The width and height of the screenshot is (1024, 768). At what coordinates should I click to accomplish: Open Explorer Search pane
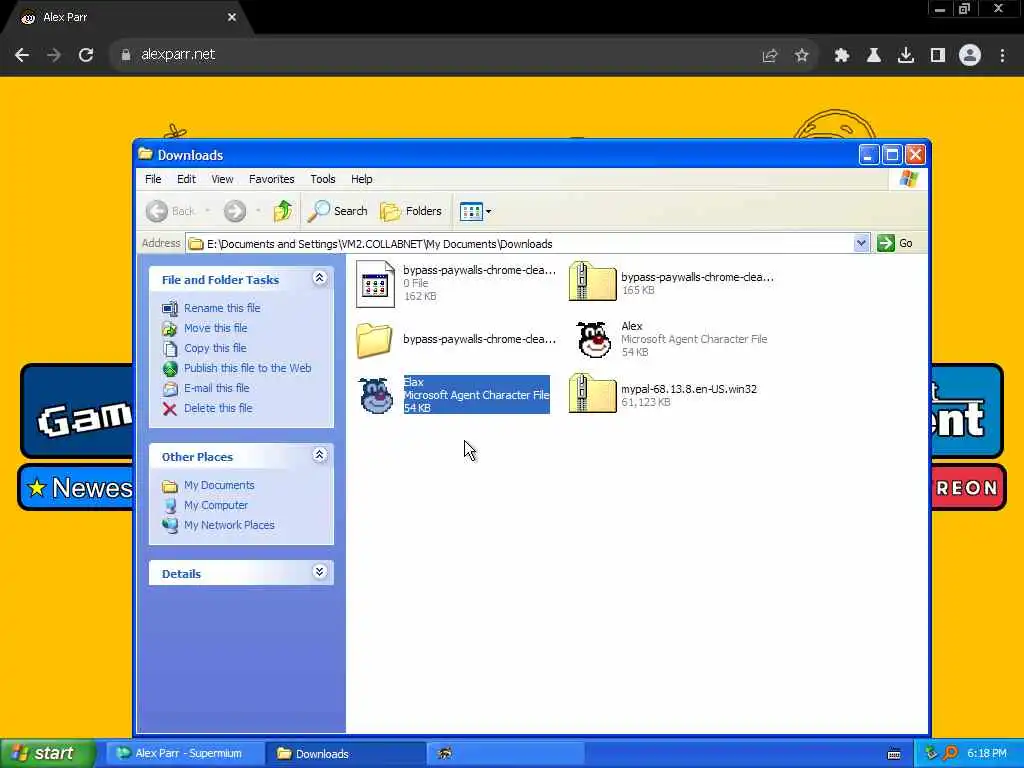[338, 211]
